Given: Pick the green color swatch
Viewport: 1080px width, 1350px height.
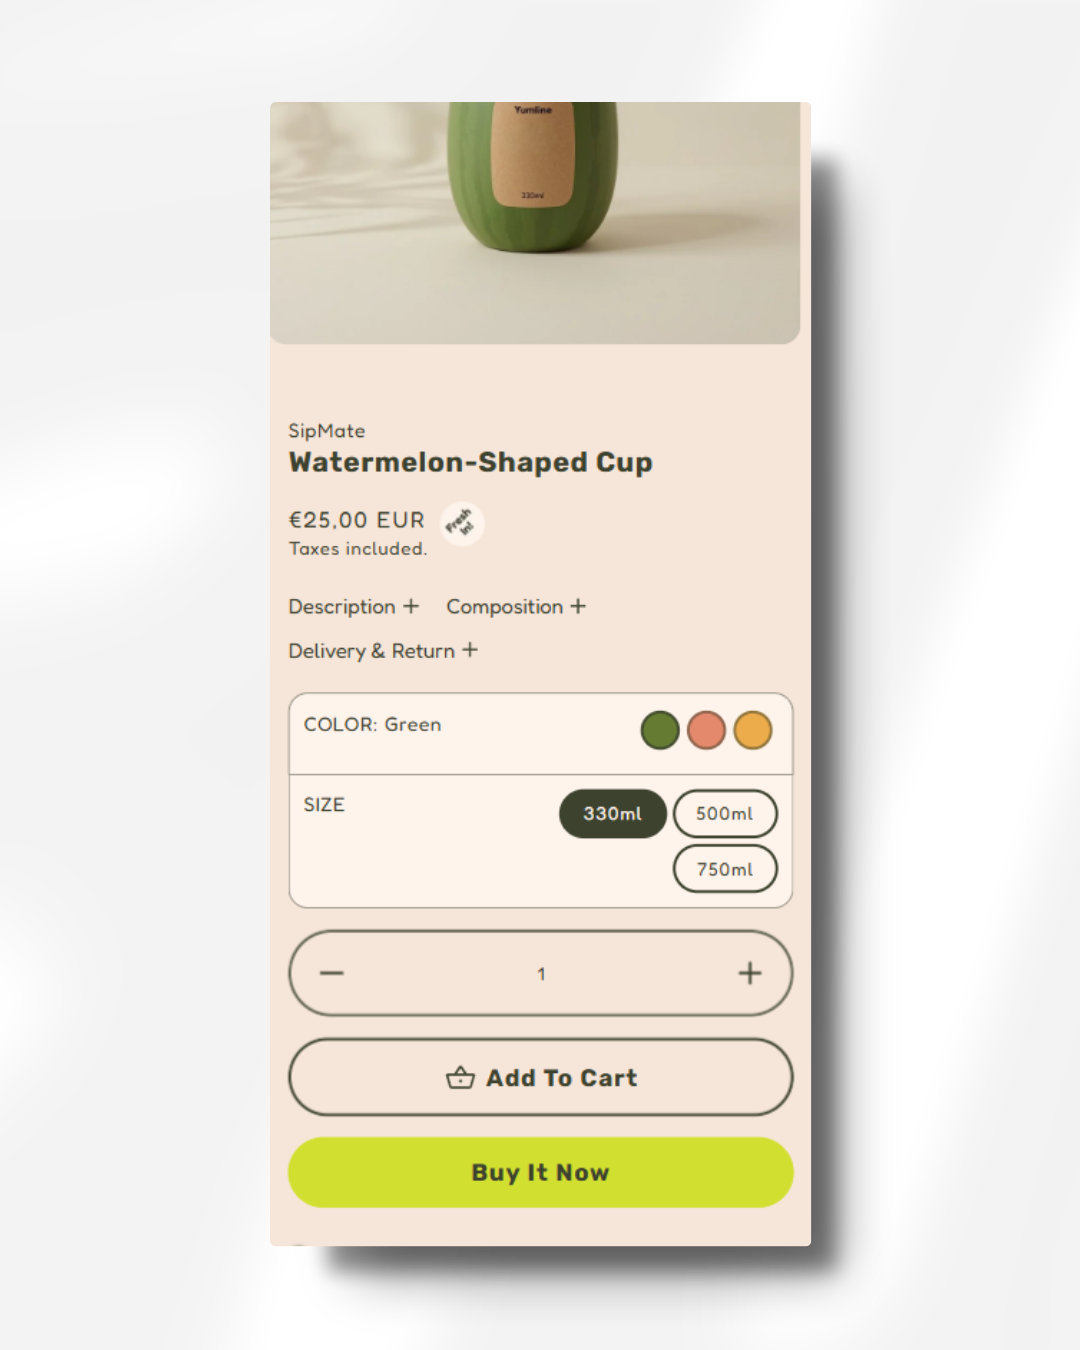Looking at the screenshot, I should click(x=660, y=730).
